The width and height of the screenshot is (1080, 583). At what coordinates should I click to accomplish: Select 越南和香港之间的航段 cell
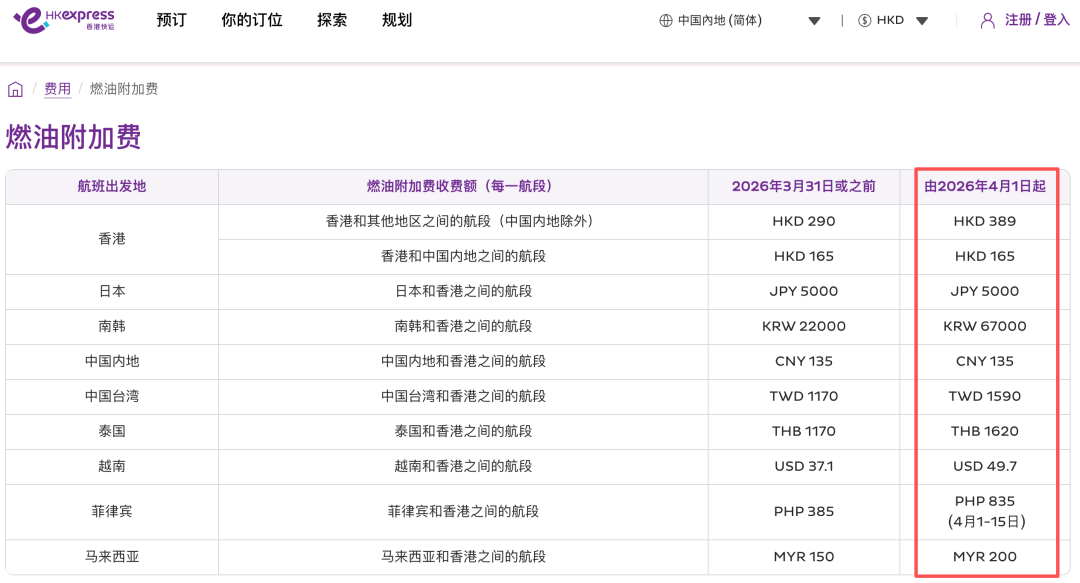point(463,467)
